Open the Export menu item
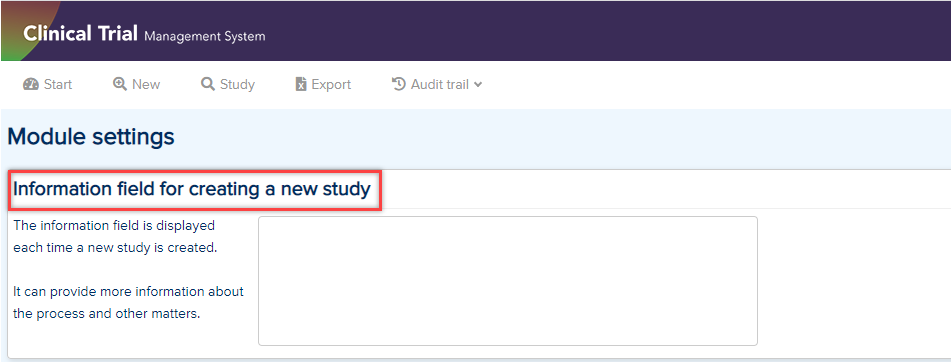 coord(323,84)
